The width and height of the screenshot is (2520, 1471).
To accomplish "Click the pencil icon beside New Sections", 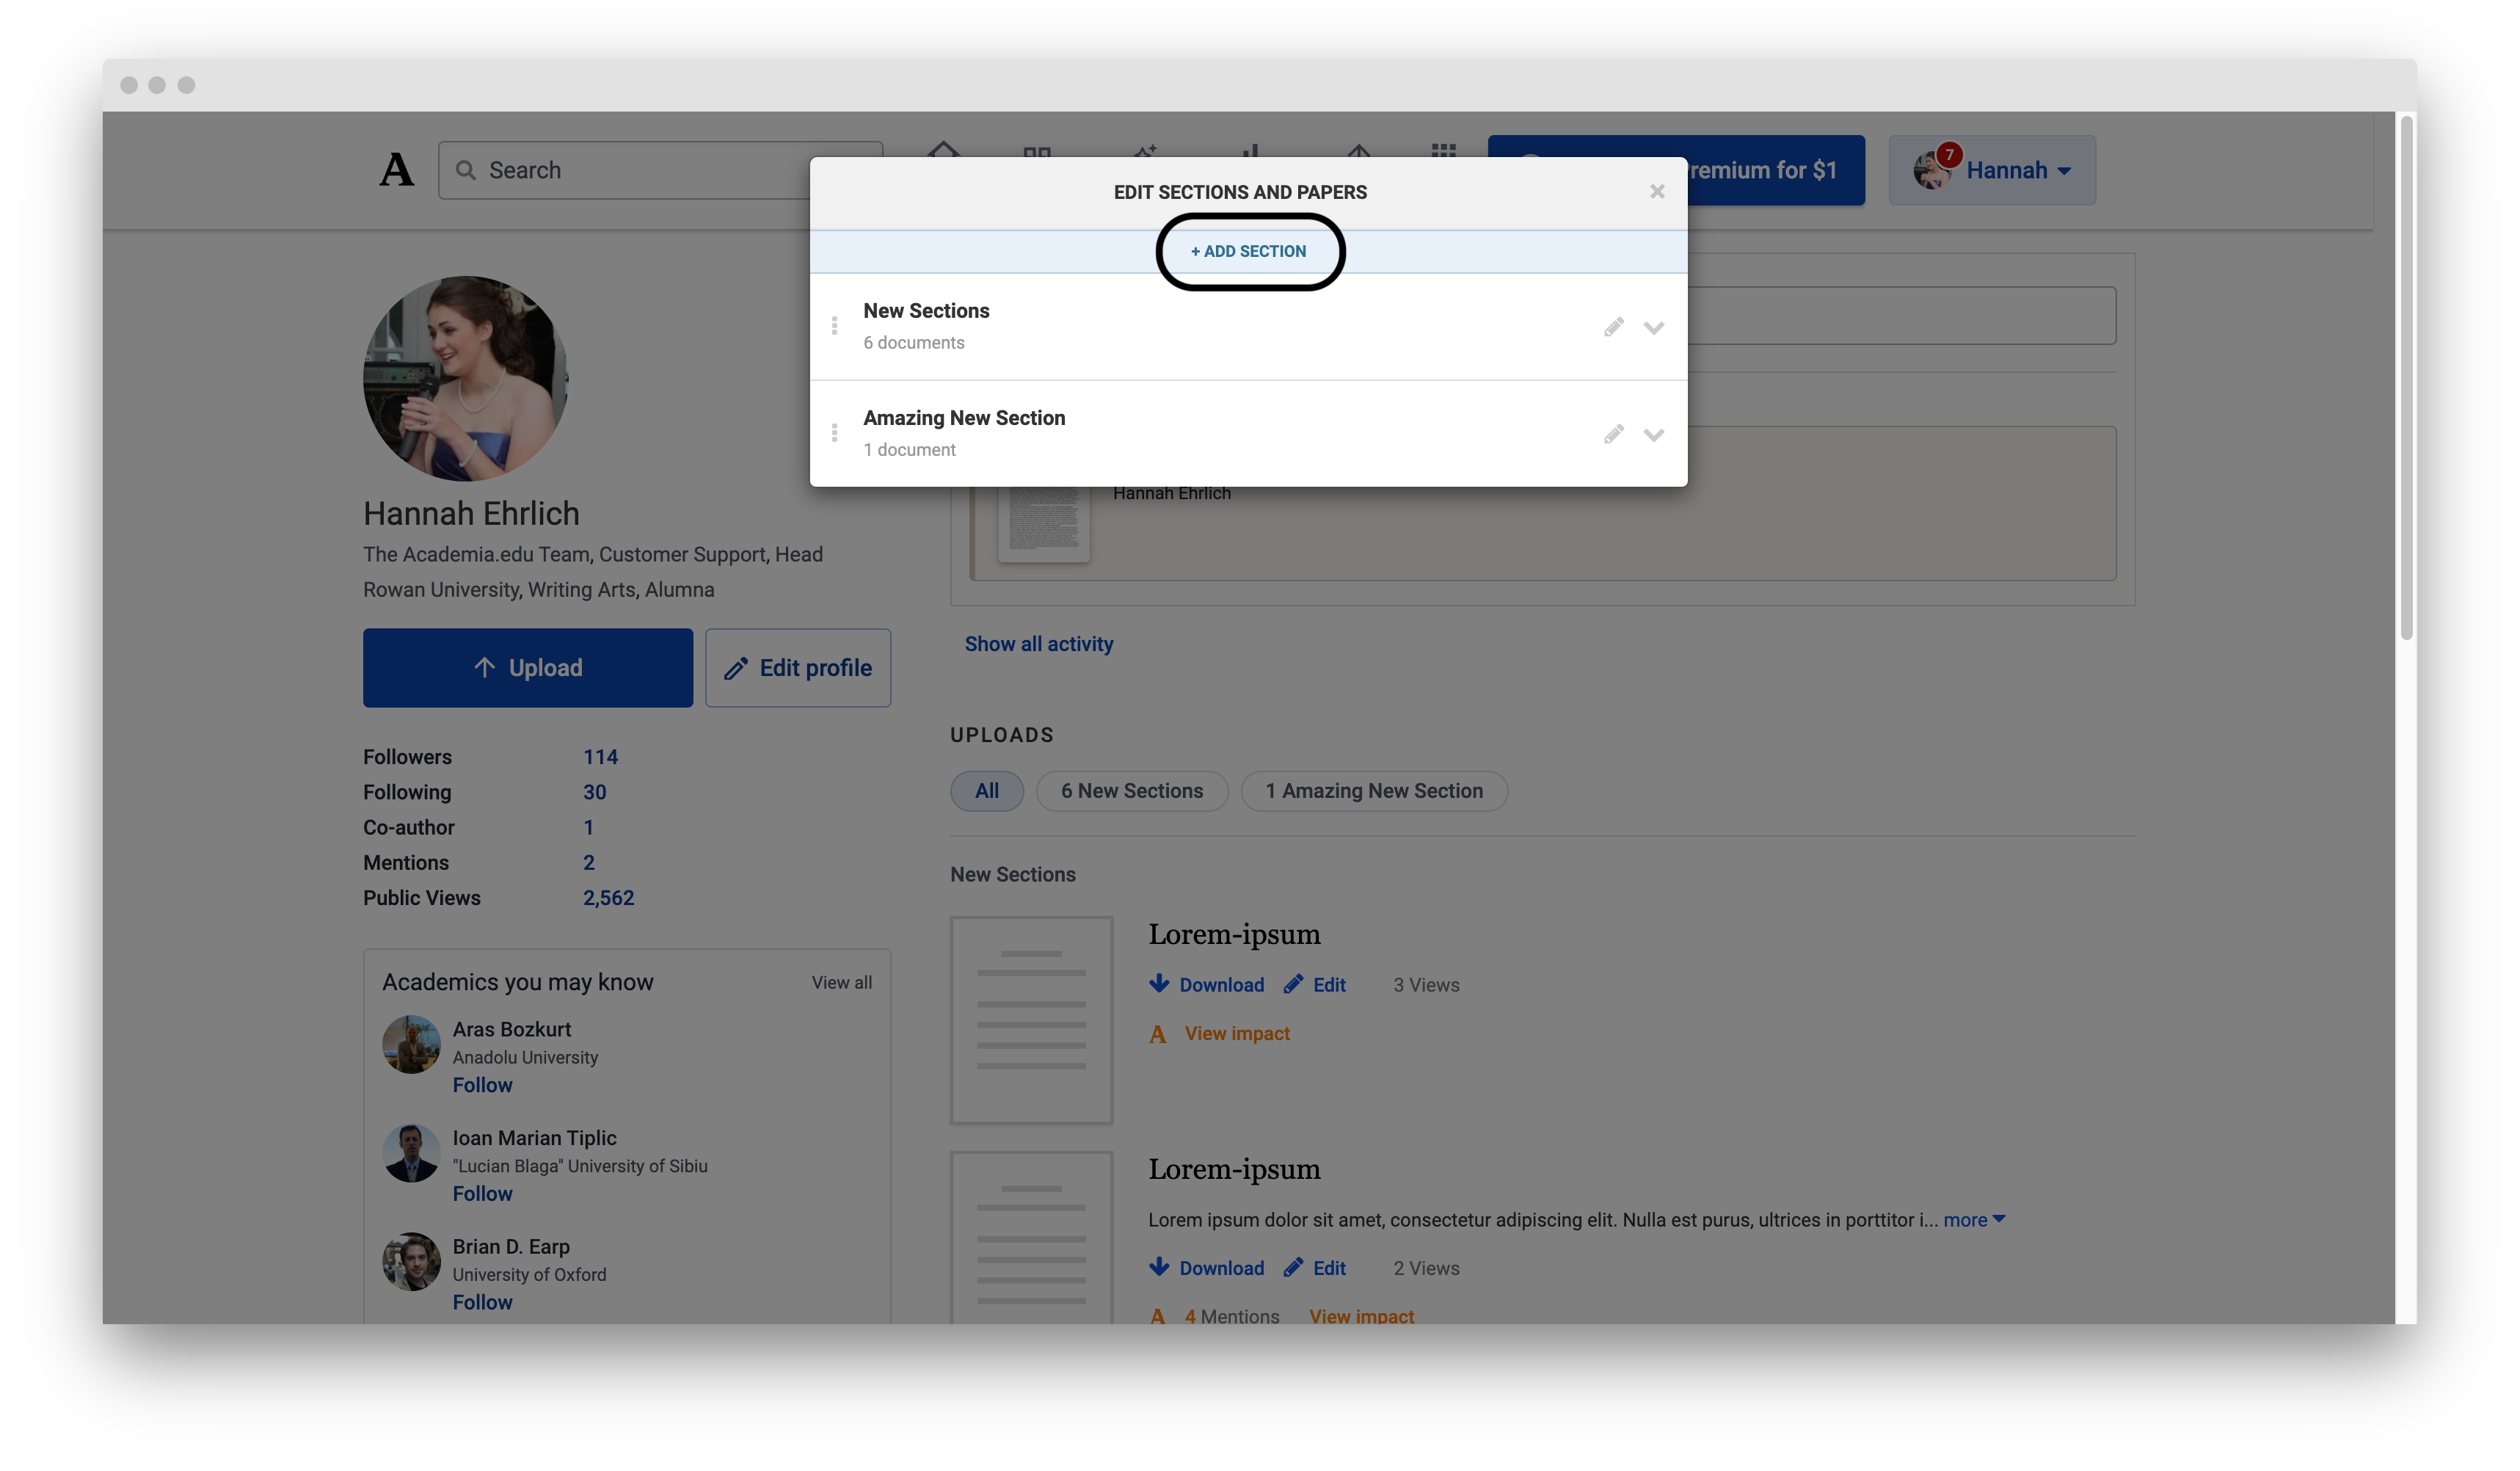I will pyautogui.click(x=1614, y=327).
